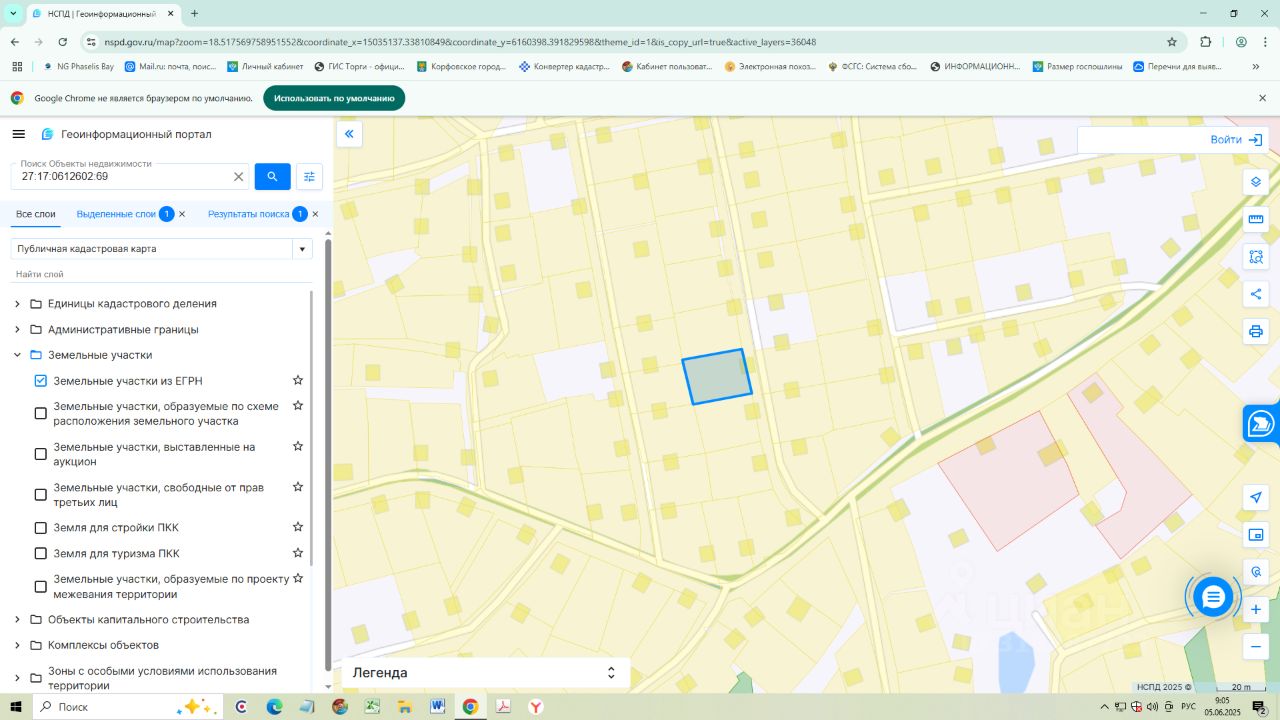Image resolution: width=1280 pixels, height=720 pixels.
Task: Select the ruler measurement tool
Action: pyautogui.click(x=1256, y=219)
